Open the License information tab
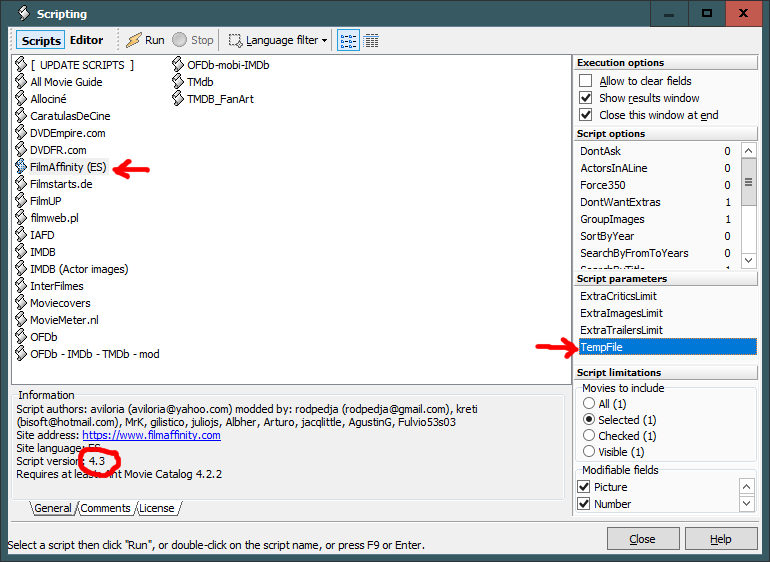This screenshot has width=770, height=562. [157, 508]
